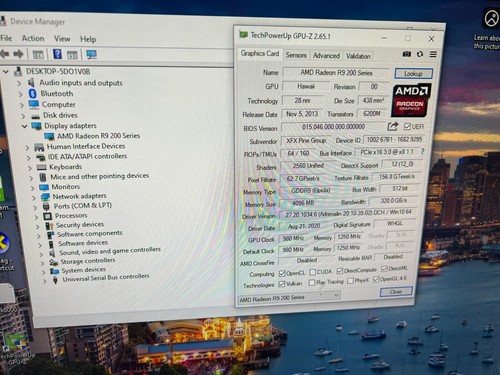Image resolution: width=500 pixels, height=375 pixels.
Task: Click the Driver Version field
Action: coord(348,213)
